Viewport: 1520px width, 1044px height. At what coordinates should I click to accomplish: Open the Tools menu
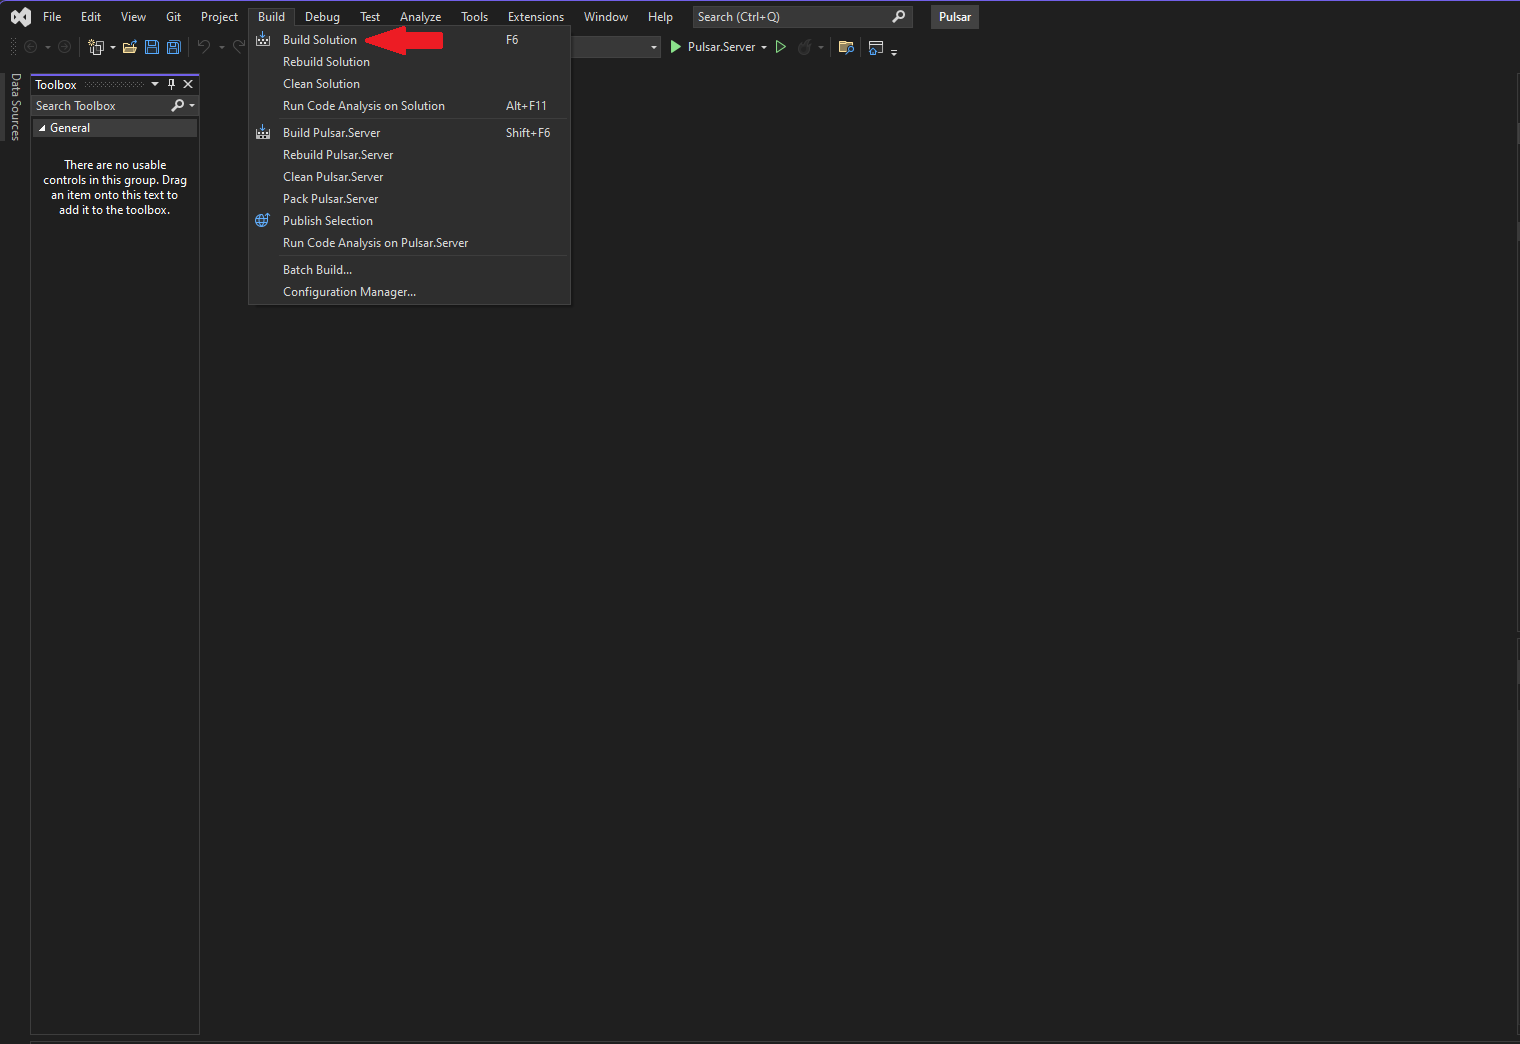pyautogui.click(x=474, y=17)
